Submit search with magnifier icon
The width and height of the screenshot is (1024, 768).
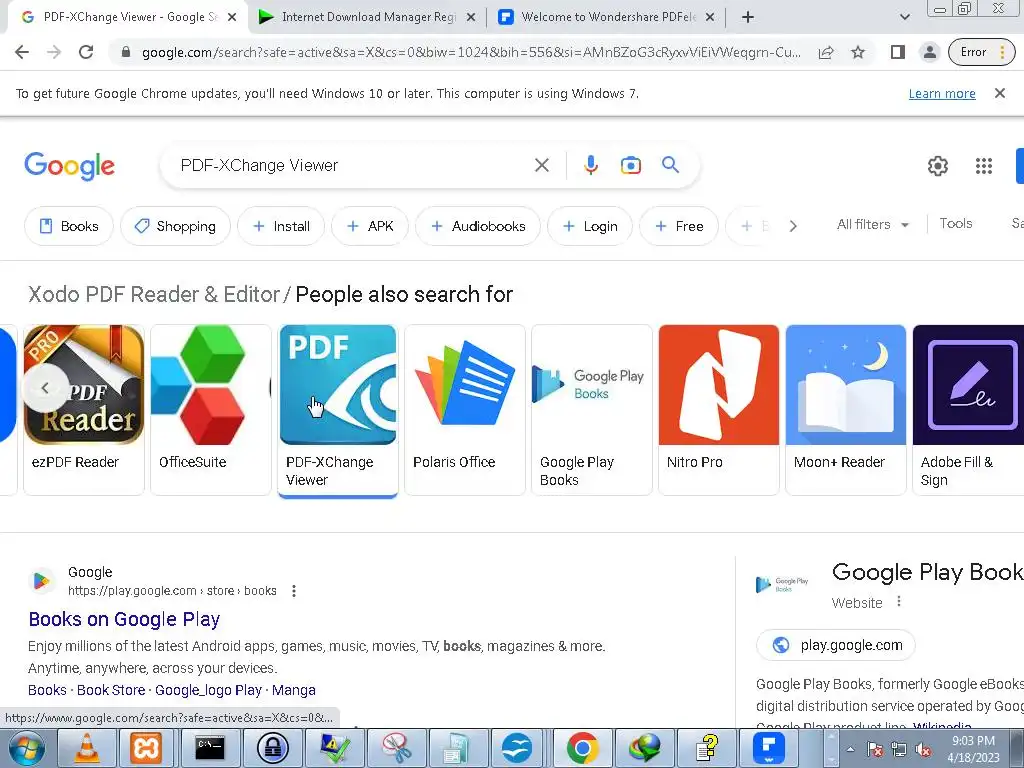point(671,165)
